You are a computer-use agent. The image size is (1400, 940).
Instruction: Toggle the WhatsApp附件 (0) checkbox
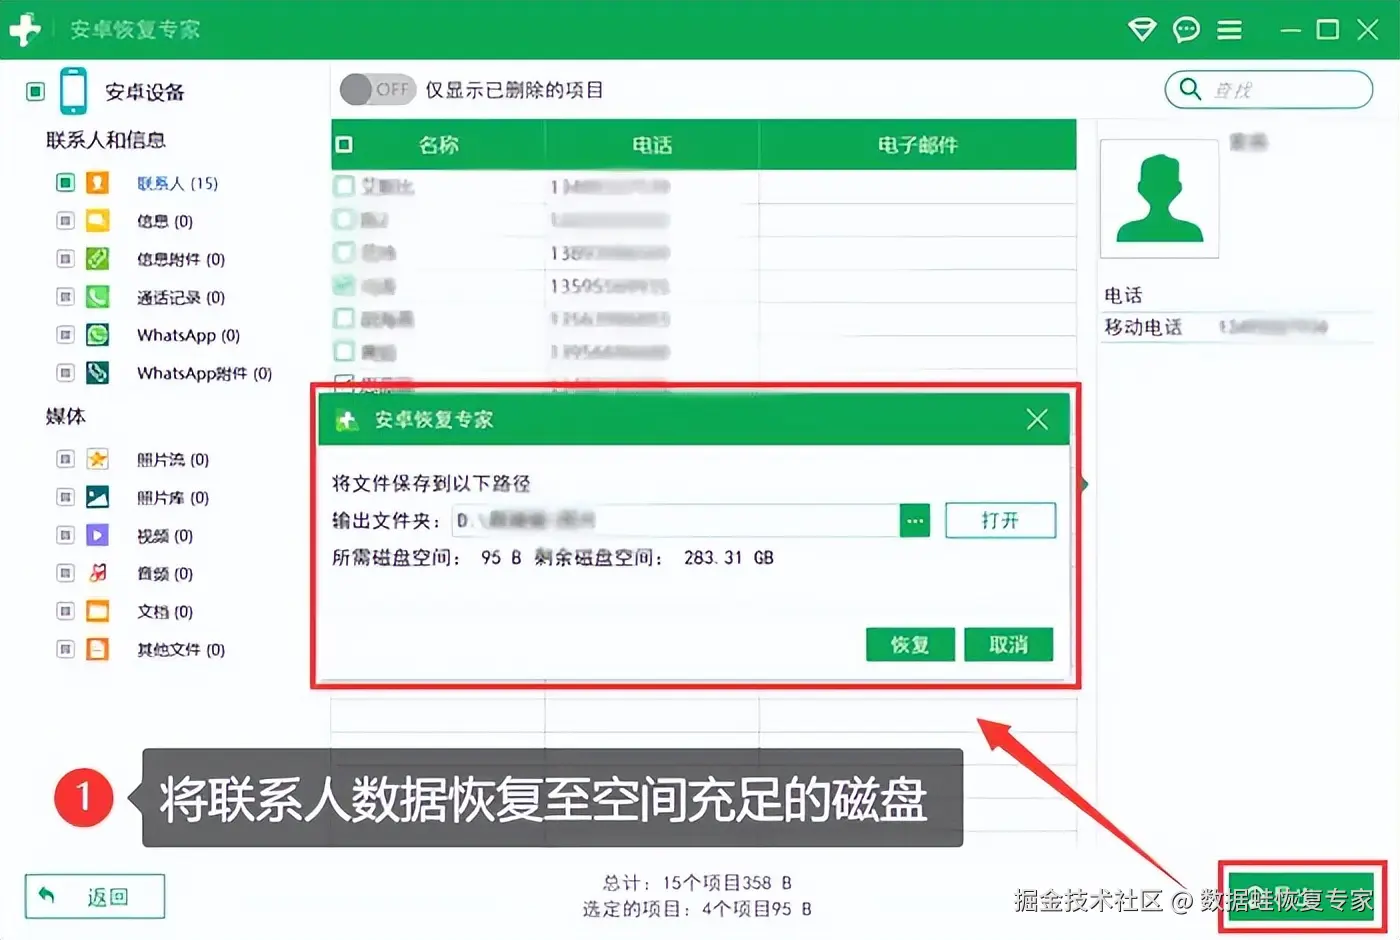click(x=65, y=373)
